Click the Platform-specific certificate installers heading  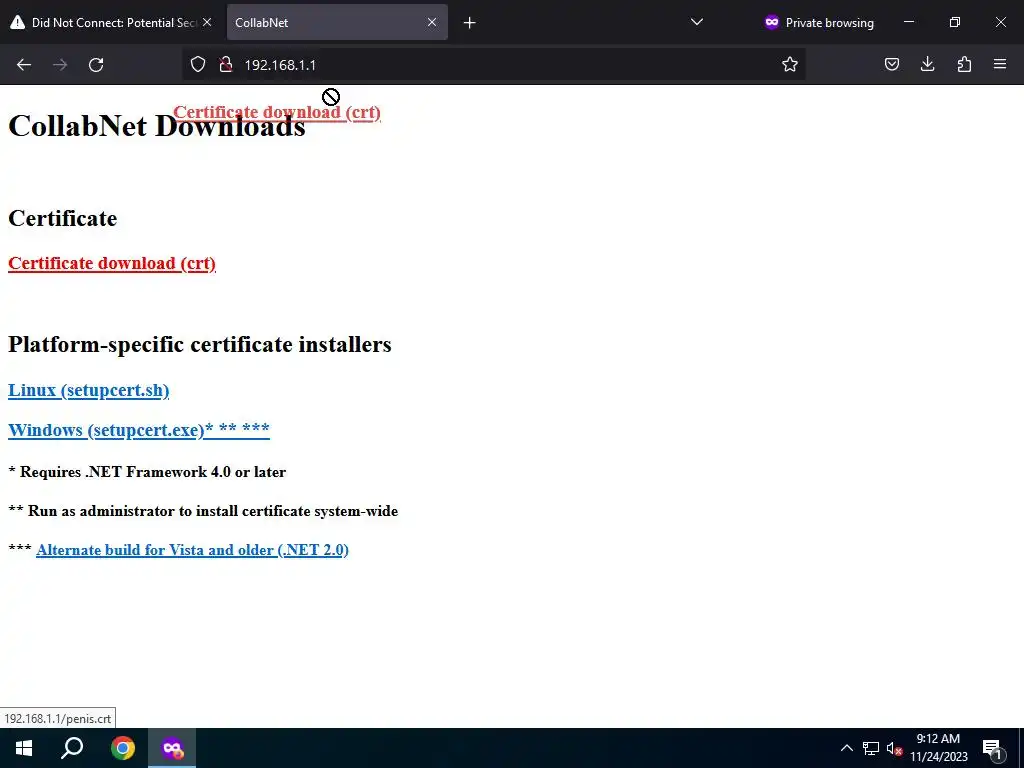200,344
